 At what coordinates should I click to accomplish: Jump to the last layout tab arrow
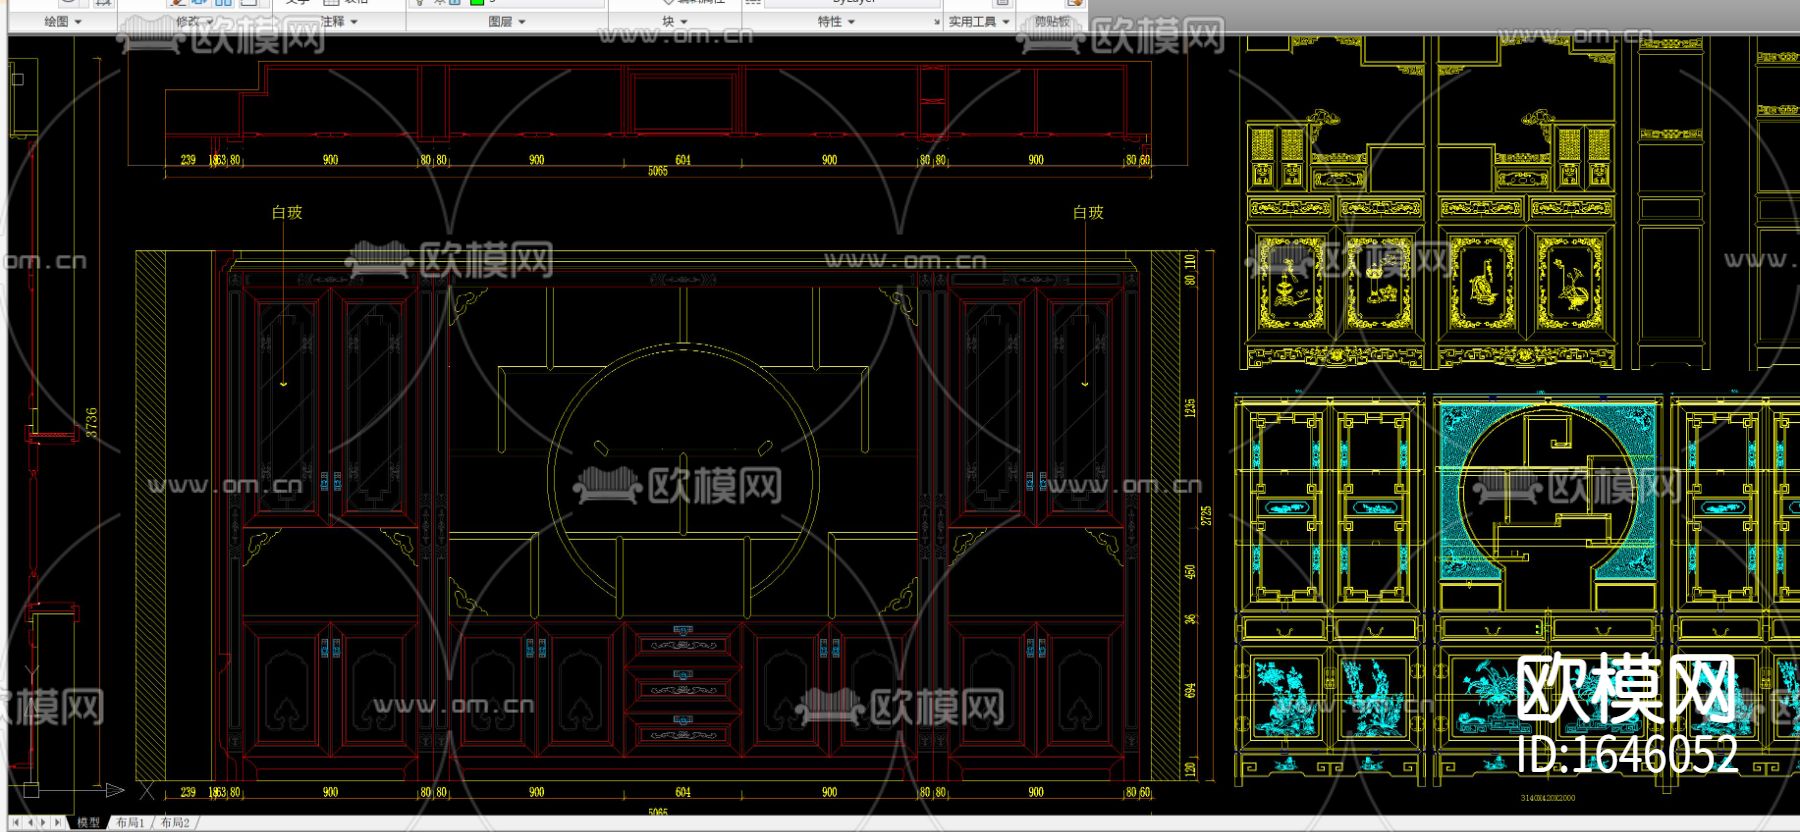coord(57,823)
